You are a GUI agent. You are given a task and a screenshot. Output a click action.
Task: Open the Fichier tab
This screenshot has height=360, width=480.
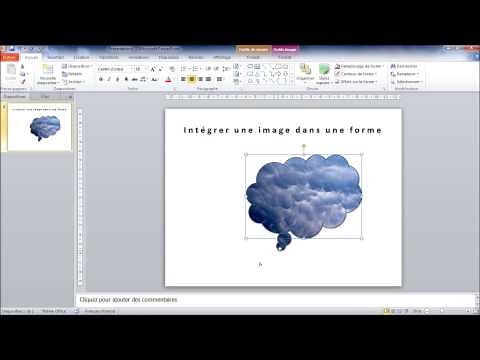pos(9,57)
